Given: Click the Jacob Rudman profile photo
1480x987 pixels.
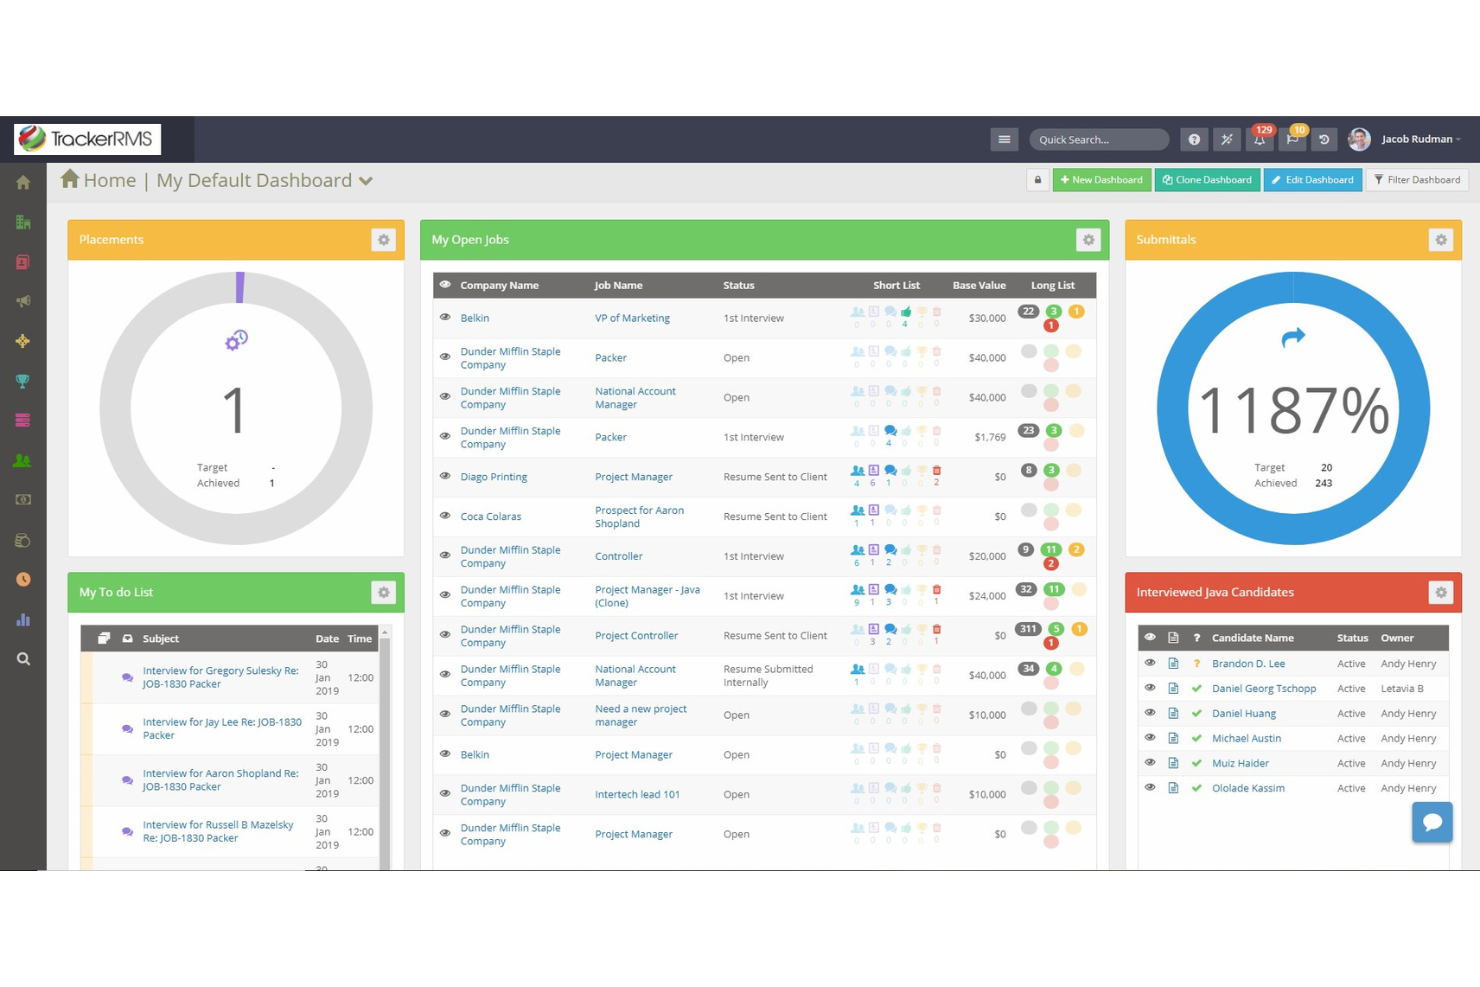Looking at the screenshot, I should coord(1359,139).
